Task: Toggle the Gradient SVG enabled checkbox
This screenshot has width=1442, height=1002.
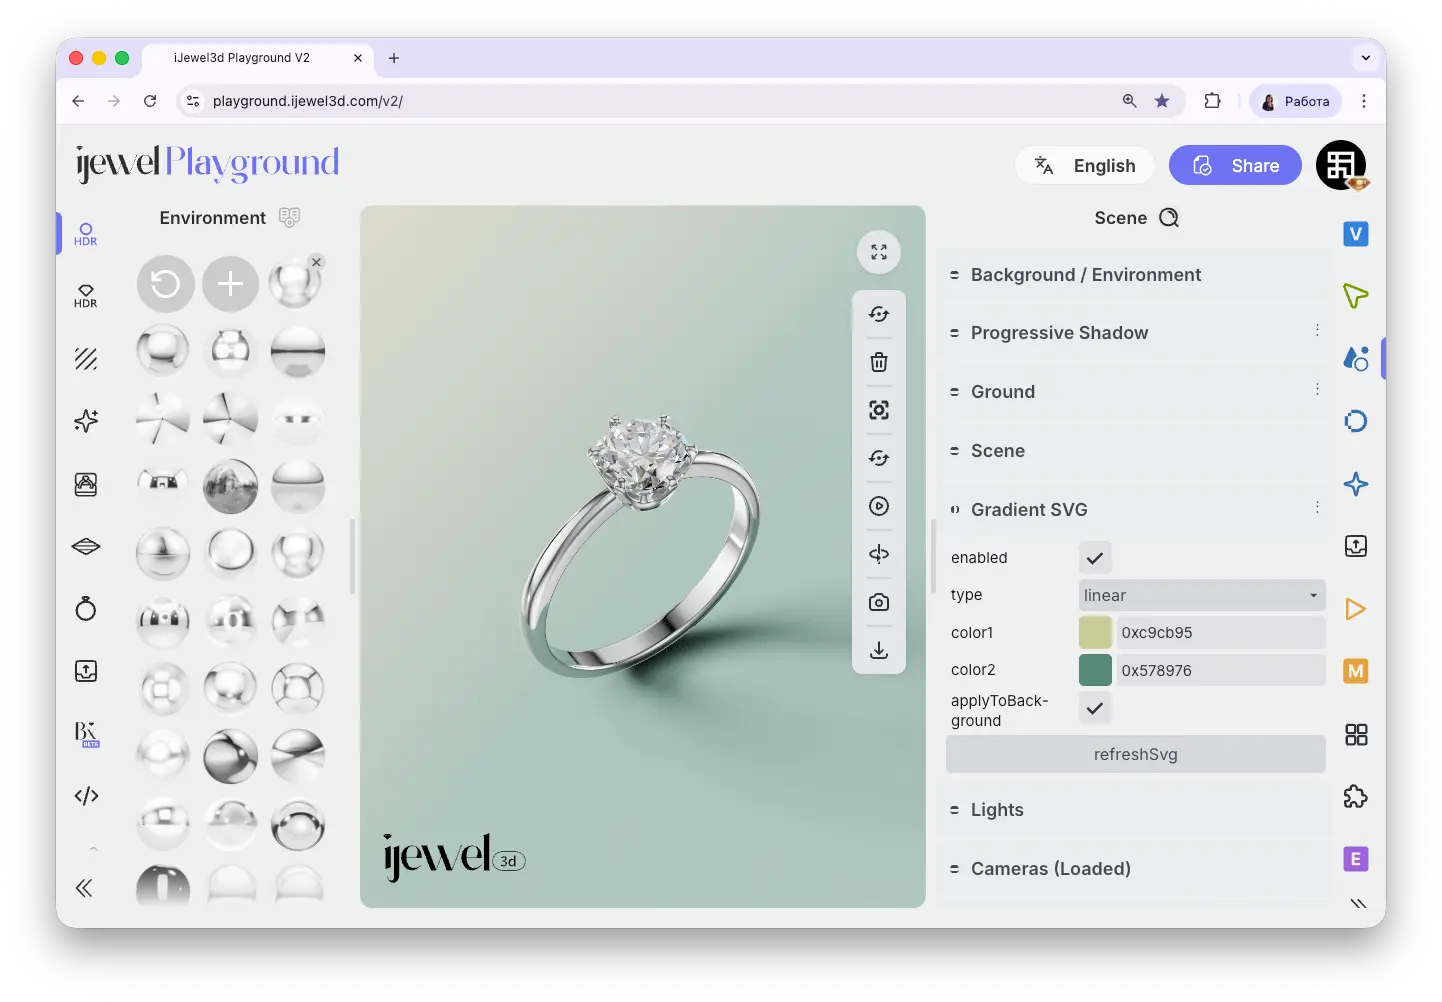Action: [1095, 558]
